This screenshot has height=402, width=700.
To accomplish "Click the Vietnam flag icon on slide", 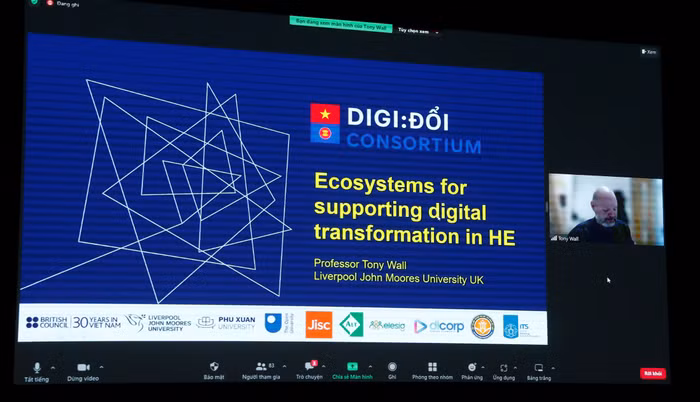I will click(x=325, y=113).
